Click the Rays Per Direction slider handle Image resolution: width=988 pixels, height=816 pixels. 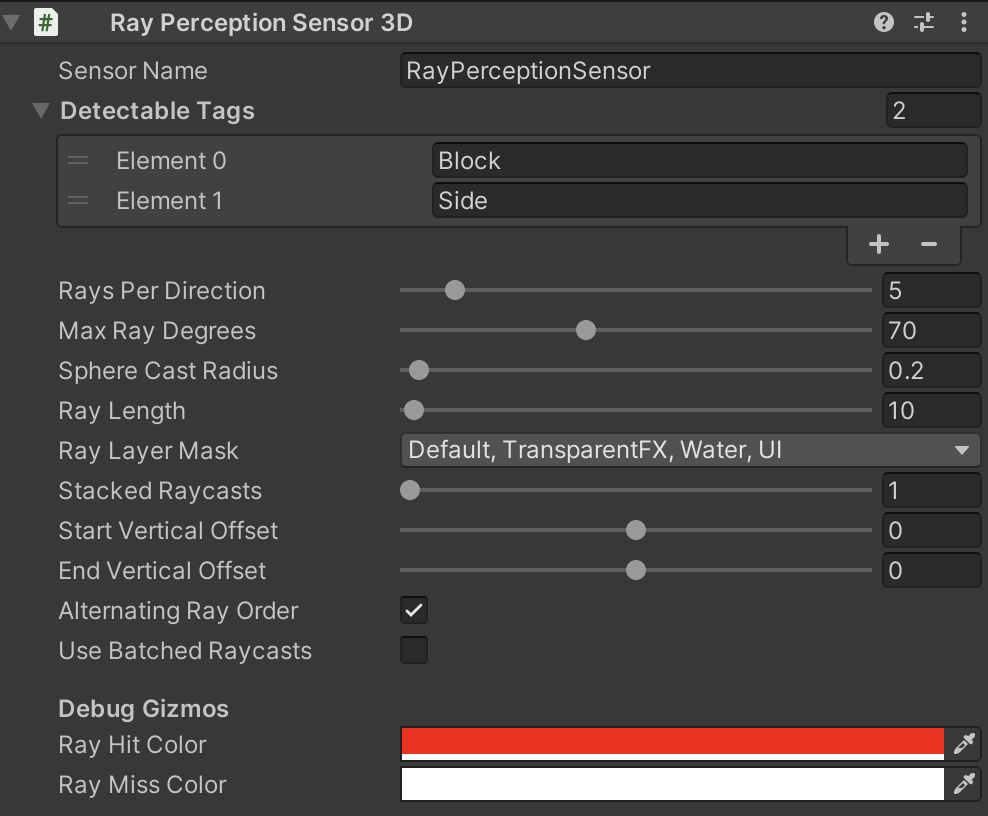pyautogui.click(x=455, y=290)
